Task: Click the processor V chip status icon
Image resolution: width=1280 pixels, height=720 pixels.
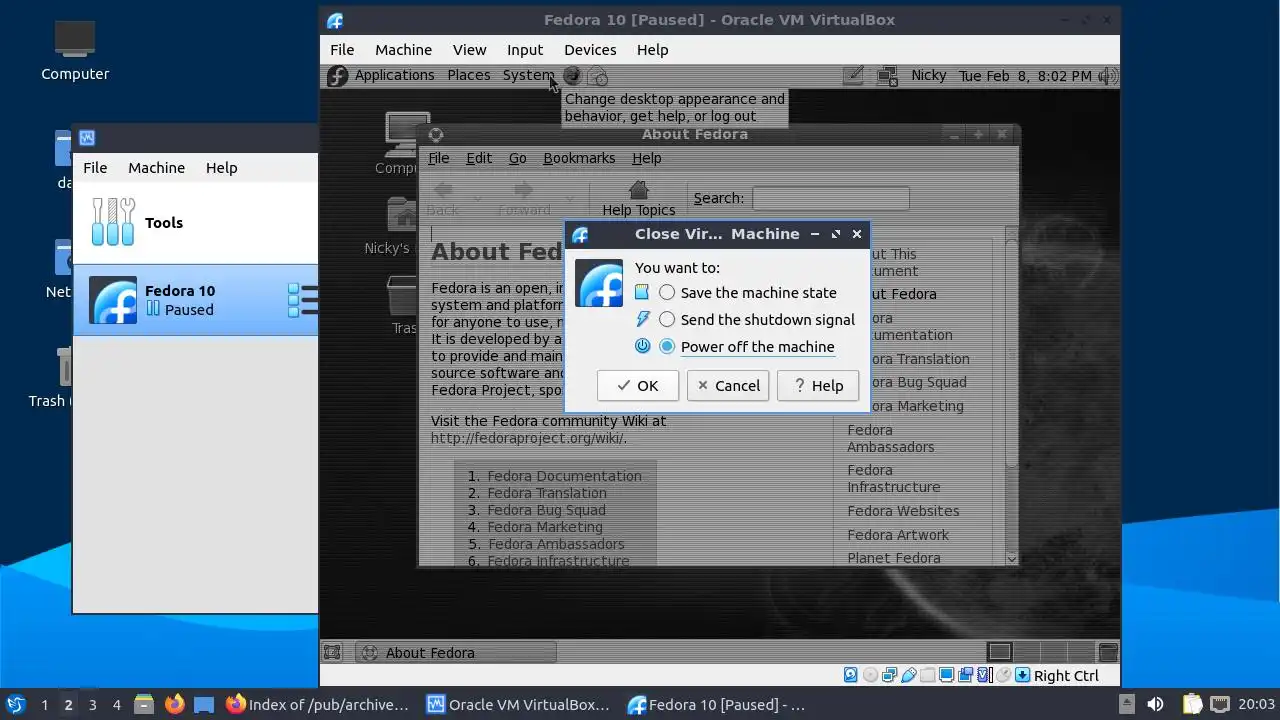Action: coord(982,676)
